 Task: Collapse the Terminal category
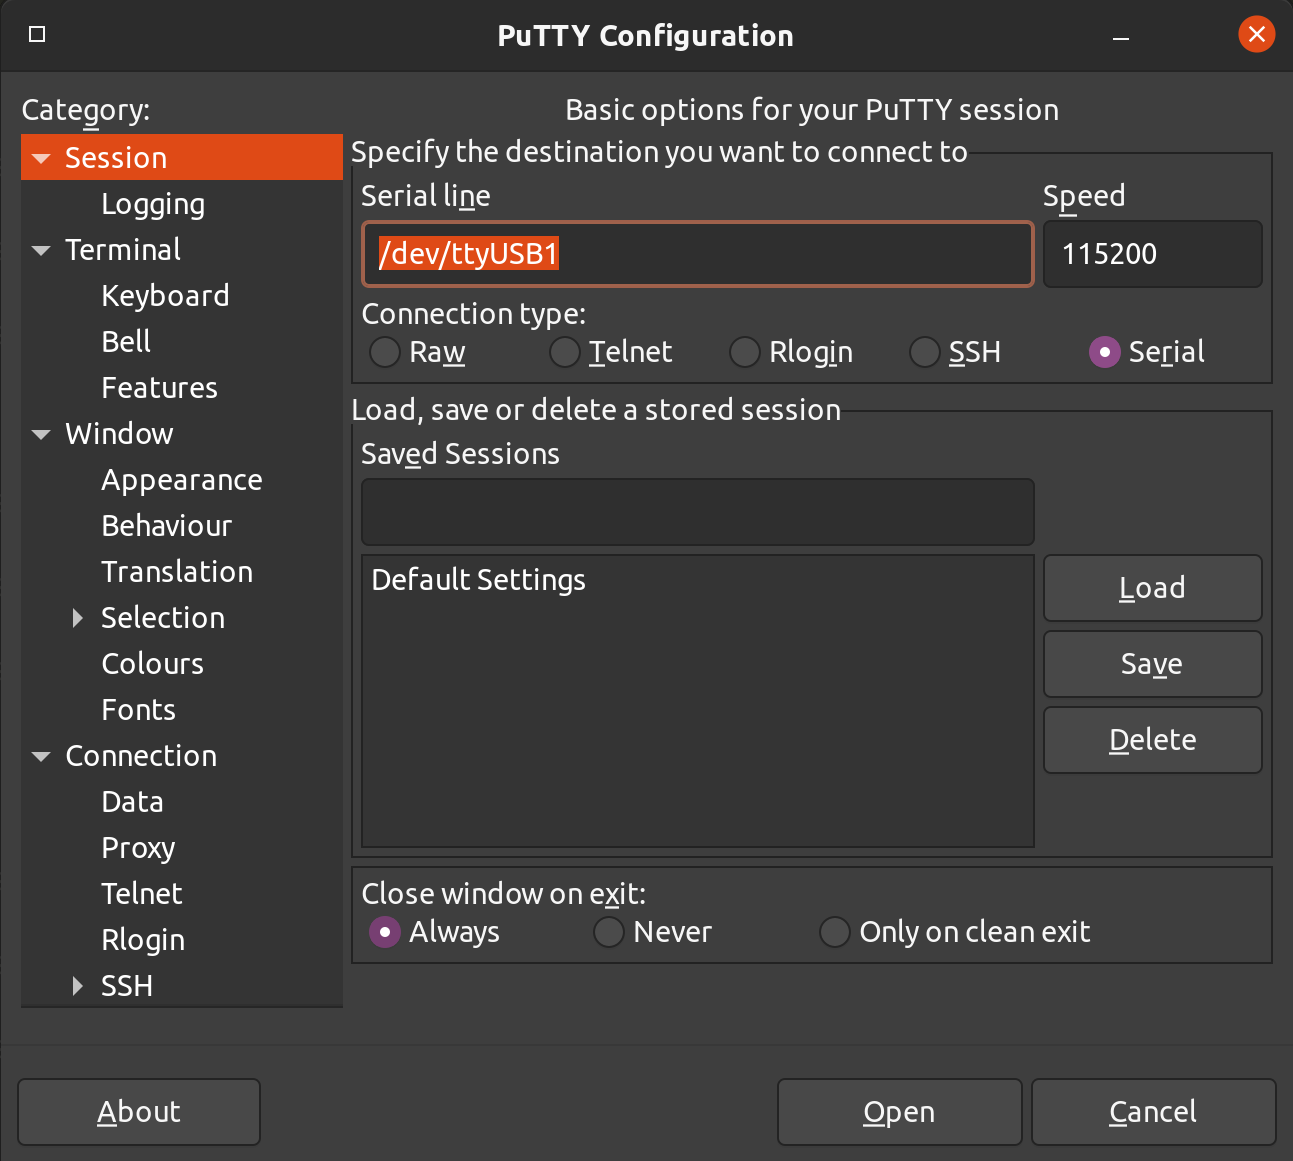[41, 250]
